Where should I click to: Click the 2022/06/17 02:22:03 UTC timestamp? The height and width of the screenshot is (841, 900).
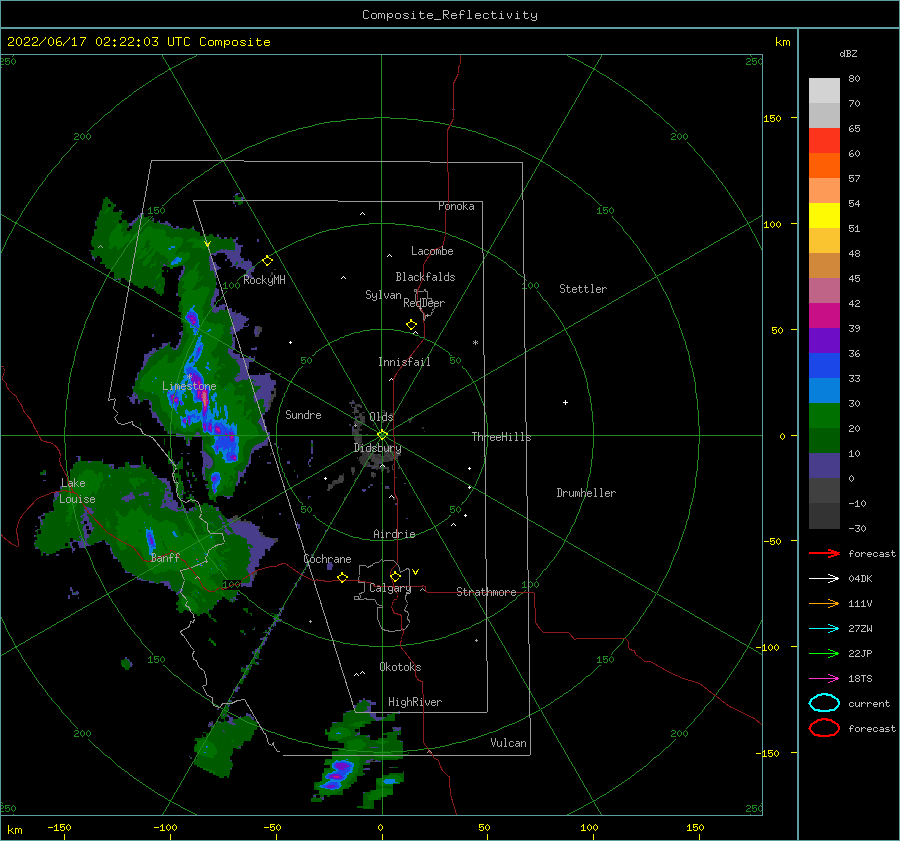pos(139,42)
